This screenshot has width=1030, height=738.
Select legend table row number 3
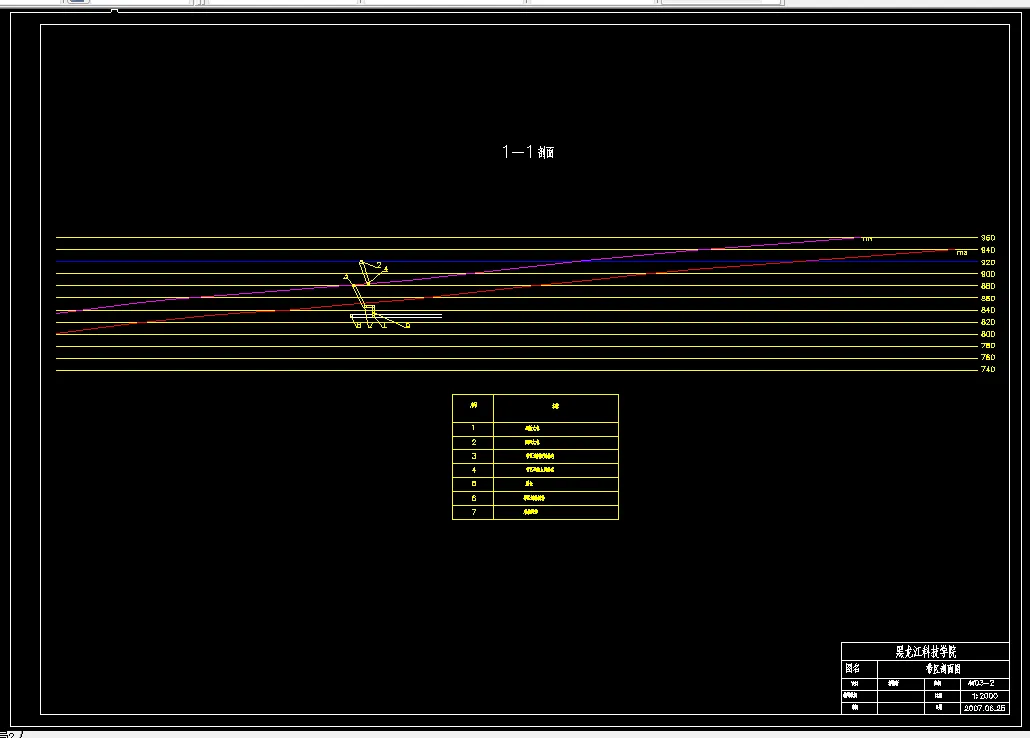[x=535, y=456]
